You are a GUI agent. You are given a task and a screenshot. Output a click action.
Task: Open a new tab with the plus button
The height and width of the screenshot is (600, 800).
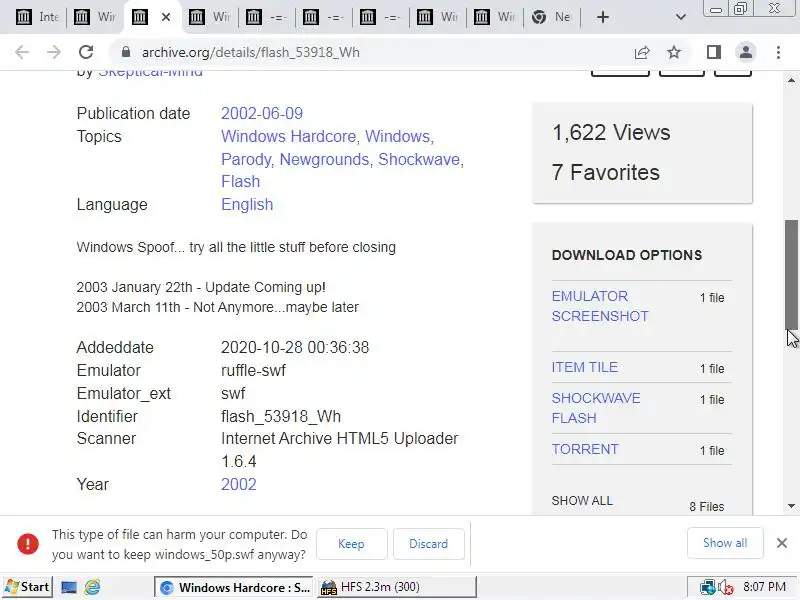[x=603, y=17]
